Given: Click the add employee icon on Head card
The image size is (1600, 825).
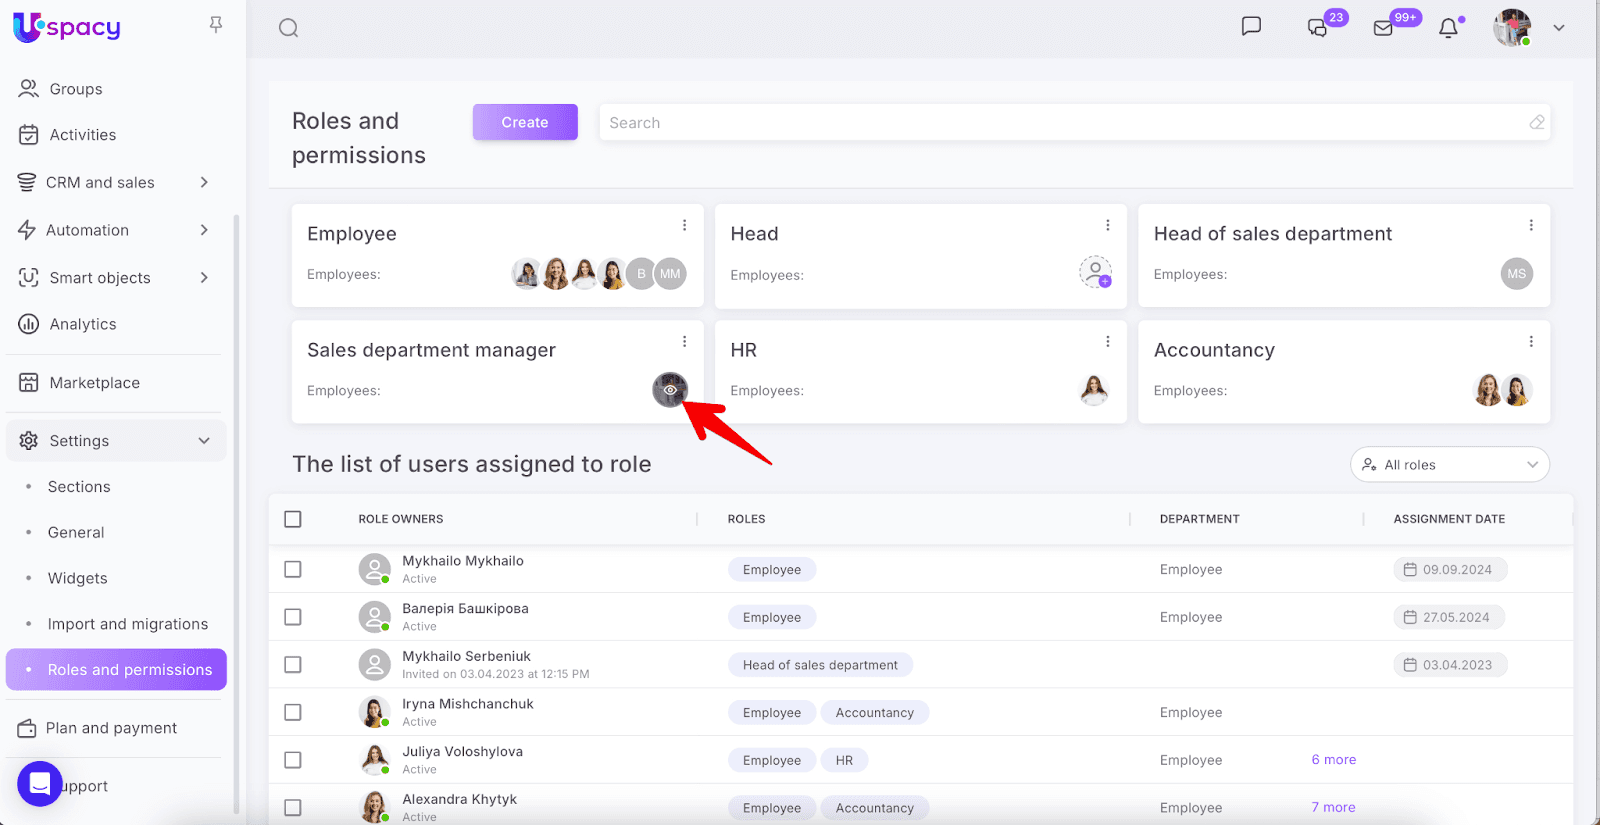Looking at the screenshot, I should click(x=1095, y=272).
